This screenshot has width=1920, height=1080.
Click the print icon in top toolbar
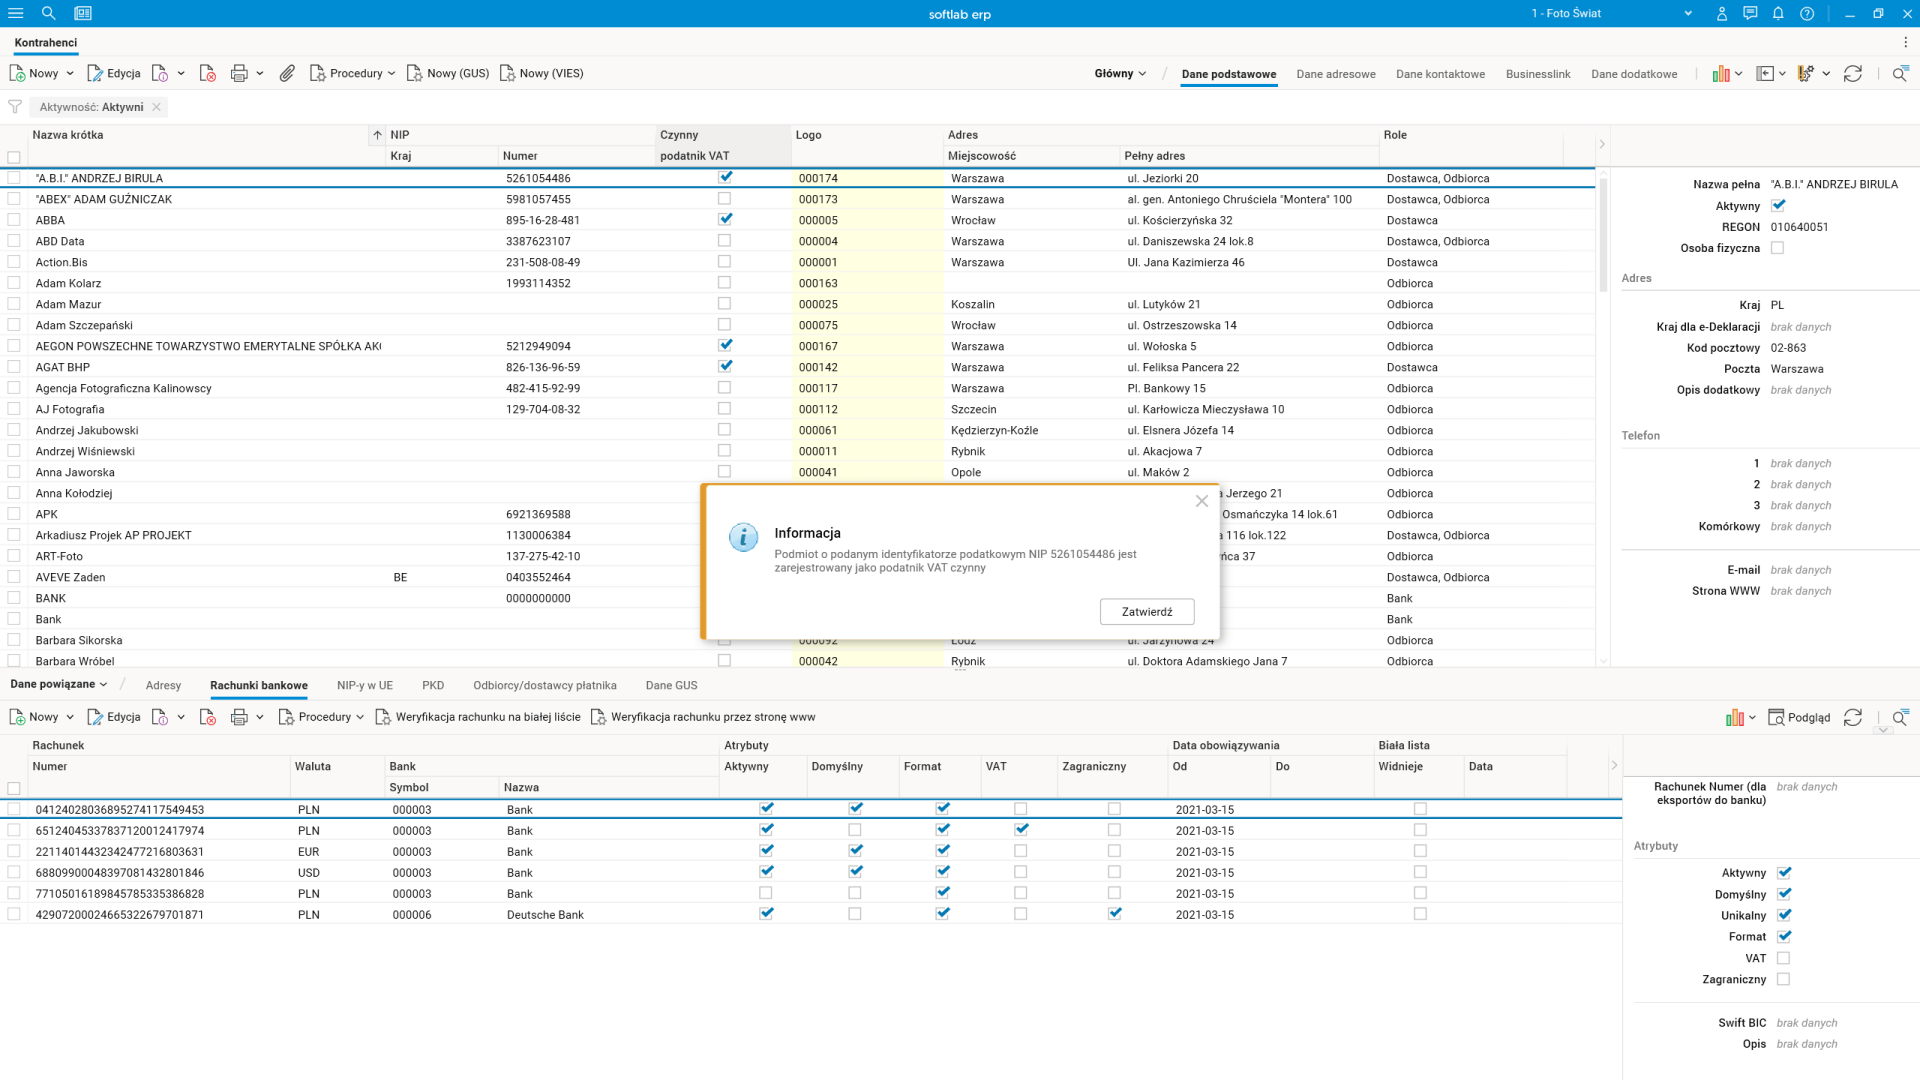click(239, 73)
